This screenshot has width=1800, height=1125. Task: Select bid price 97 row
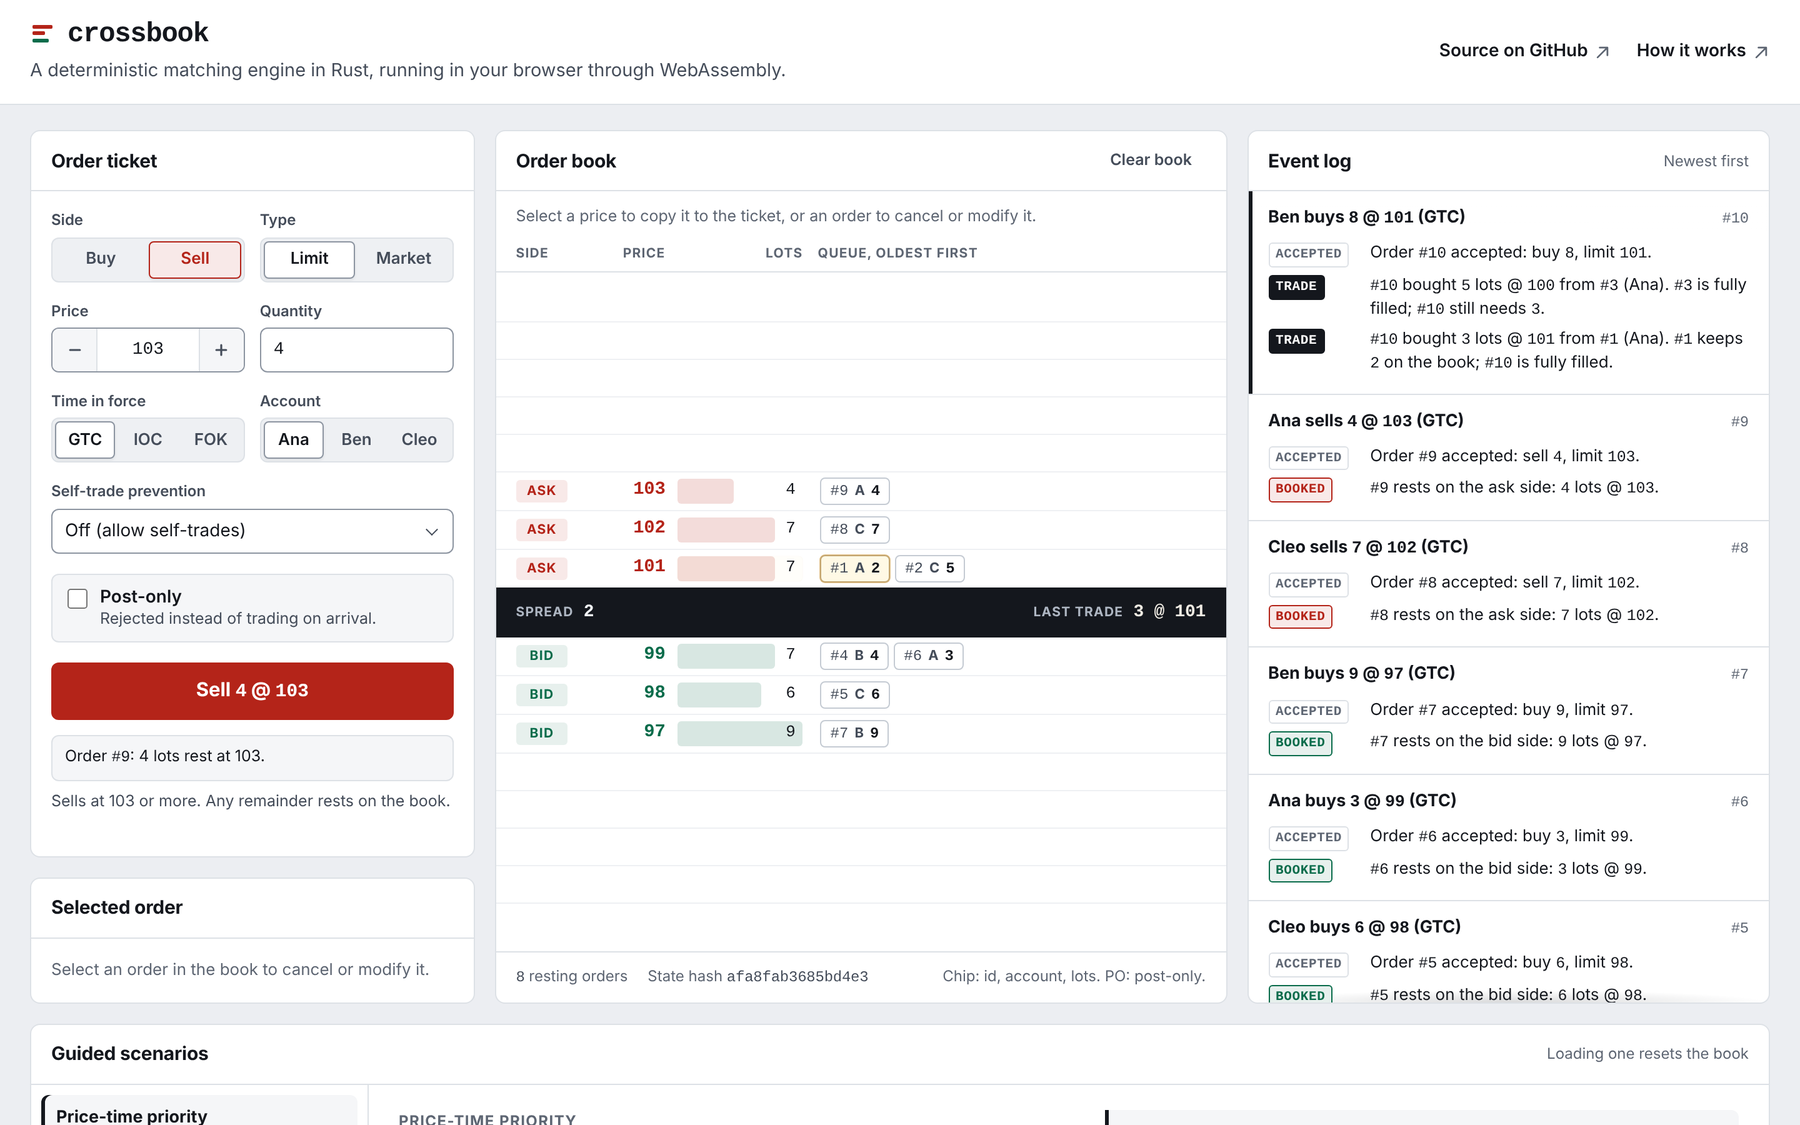click(861, 733)
